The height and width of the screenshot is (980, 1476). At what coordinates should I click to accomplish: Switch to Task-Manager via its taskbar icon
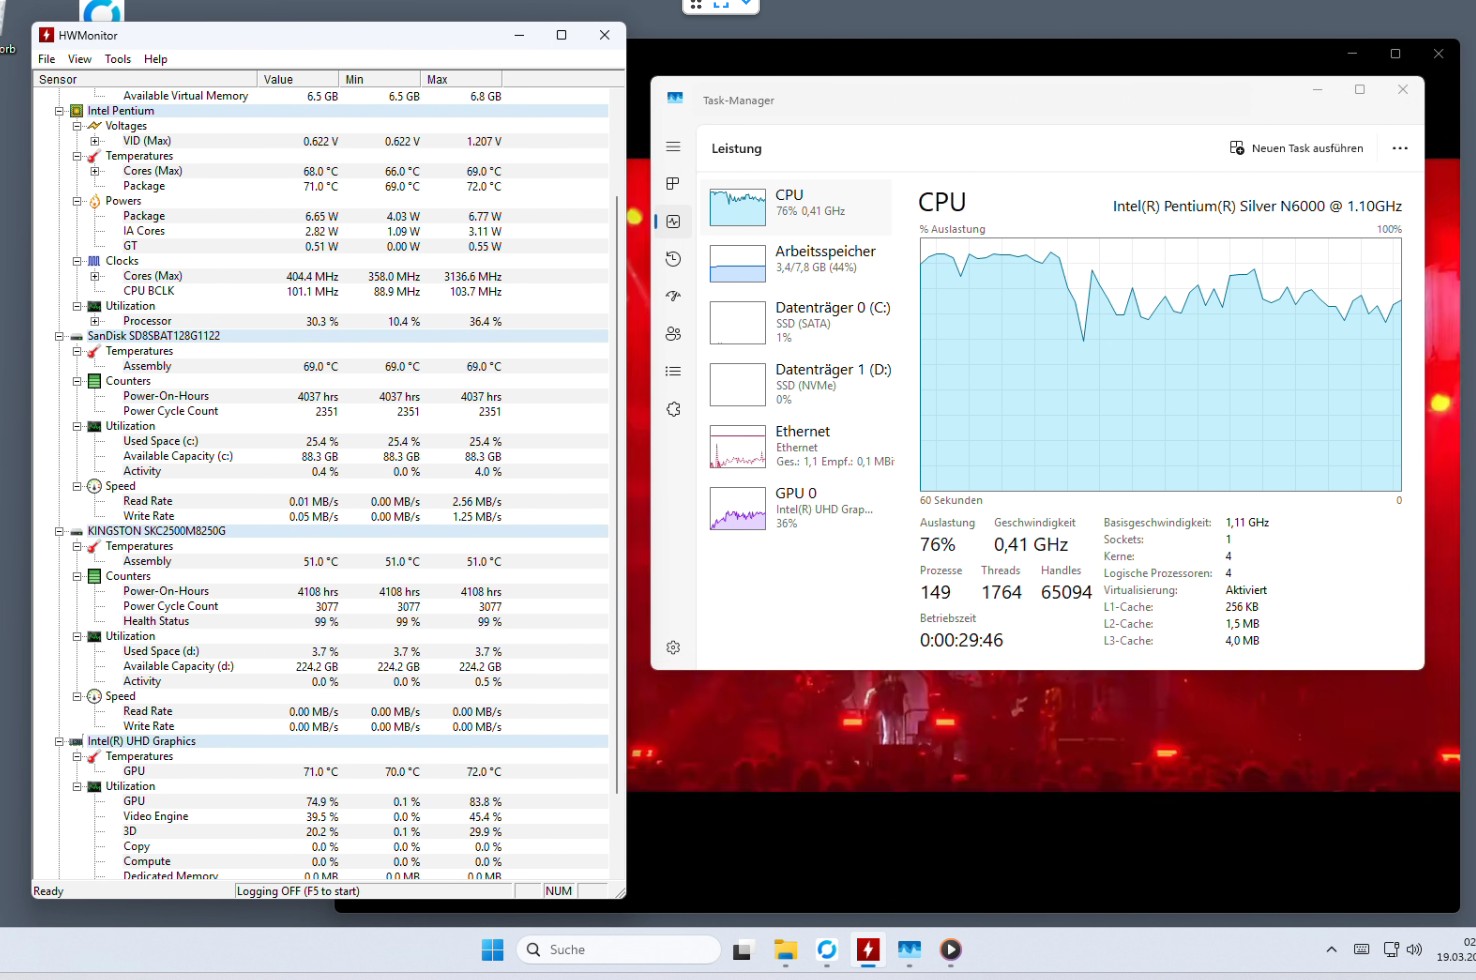pyautogui.click(x=909, y=950)
